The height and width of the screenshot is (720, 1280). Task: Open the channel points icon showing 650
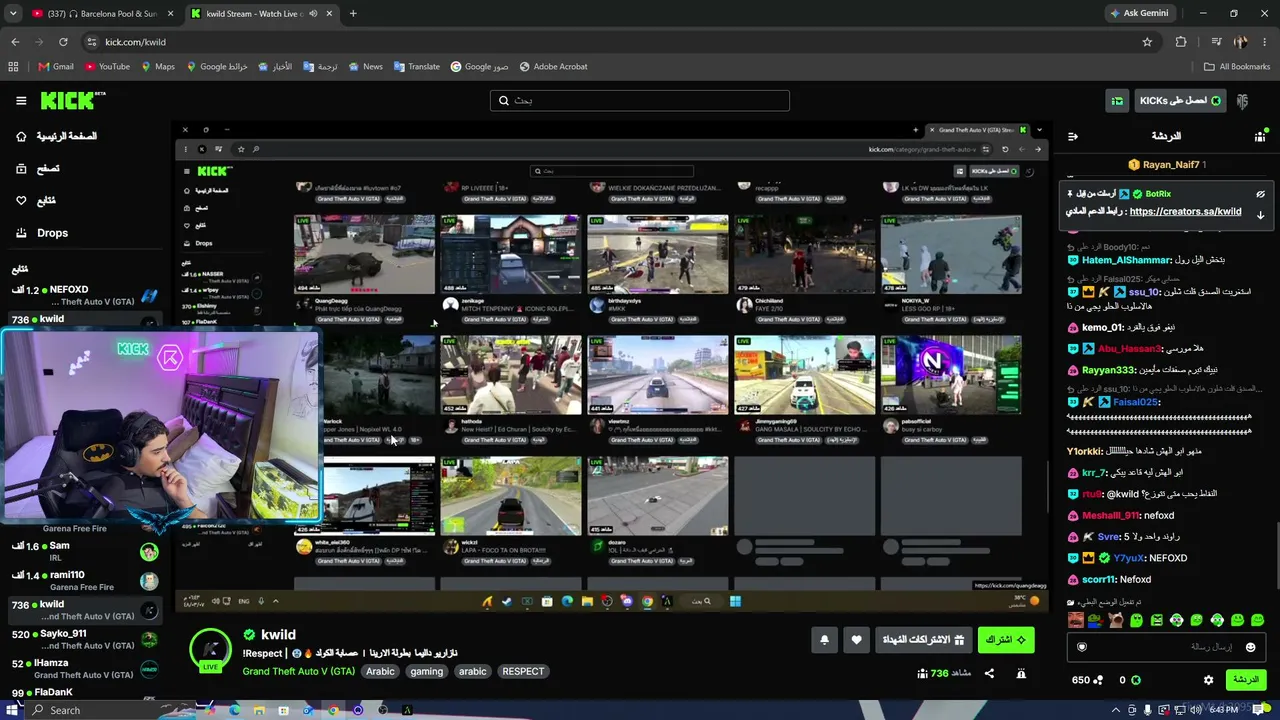(1097, 680)
